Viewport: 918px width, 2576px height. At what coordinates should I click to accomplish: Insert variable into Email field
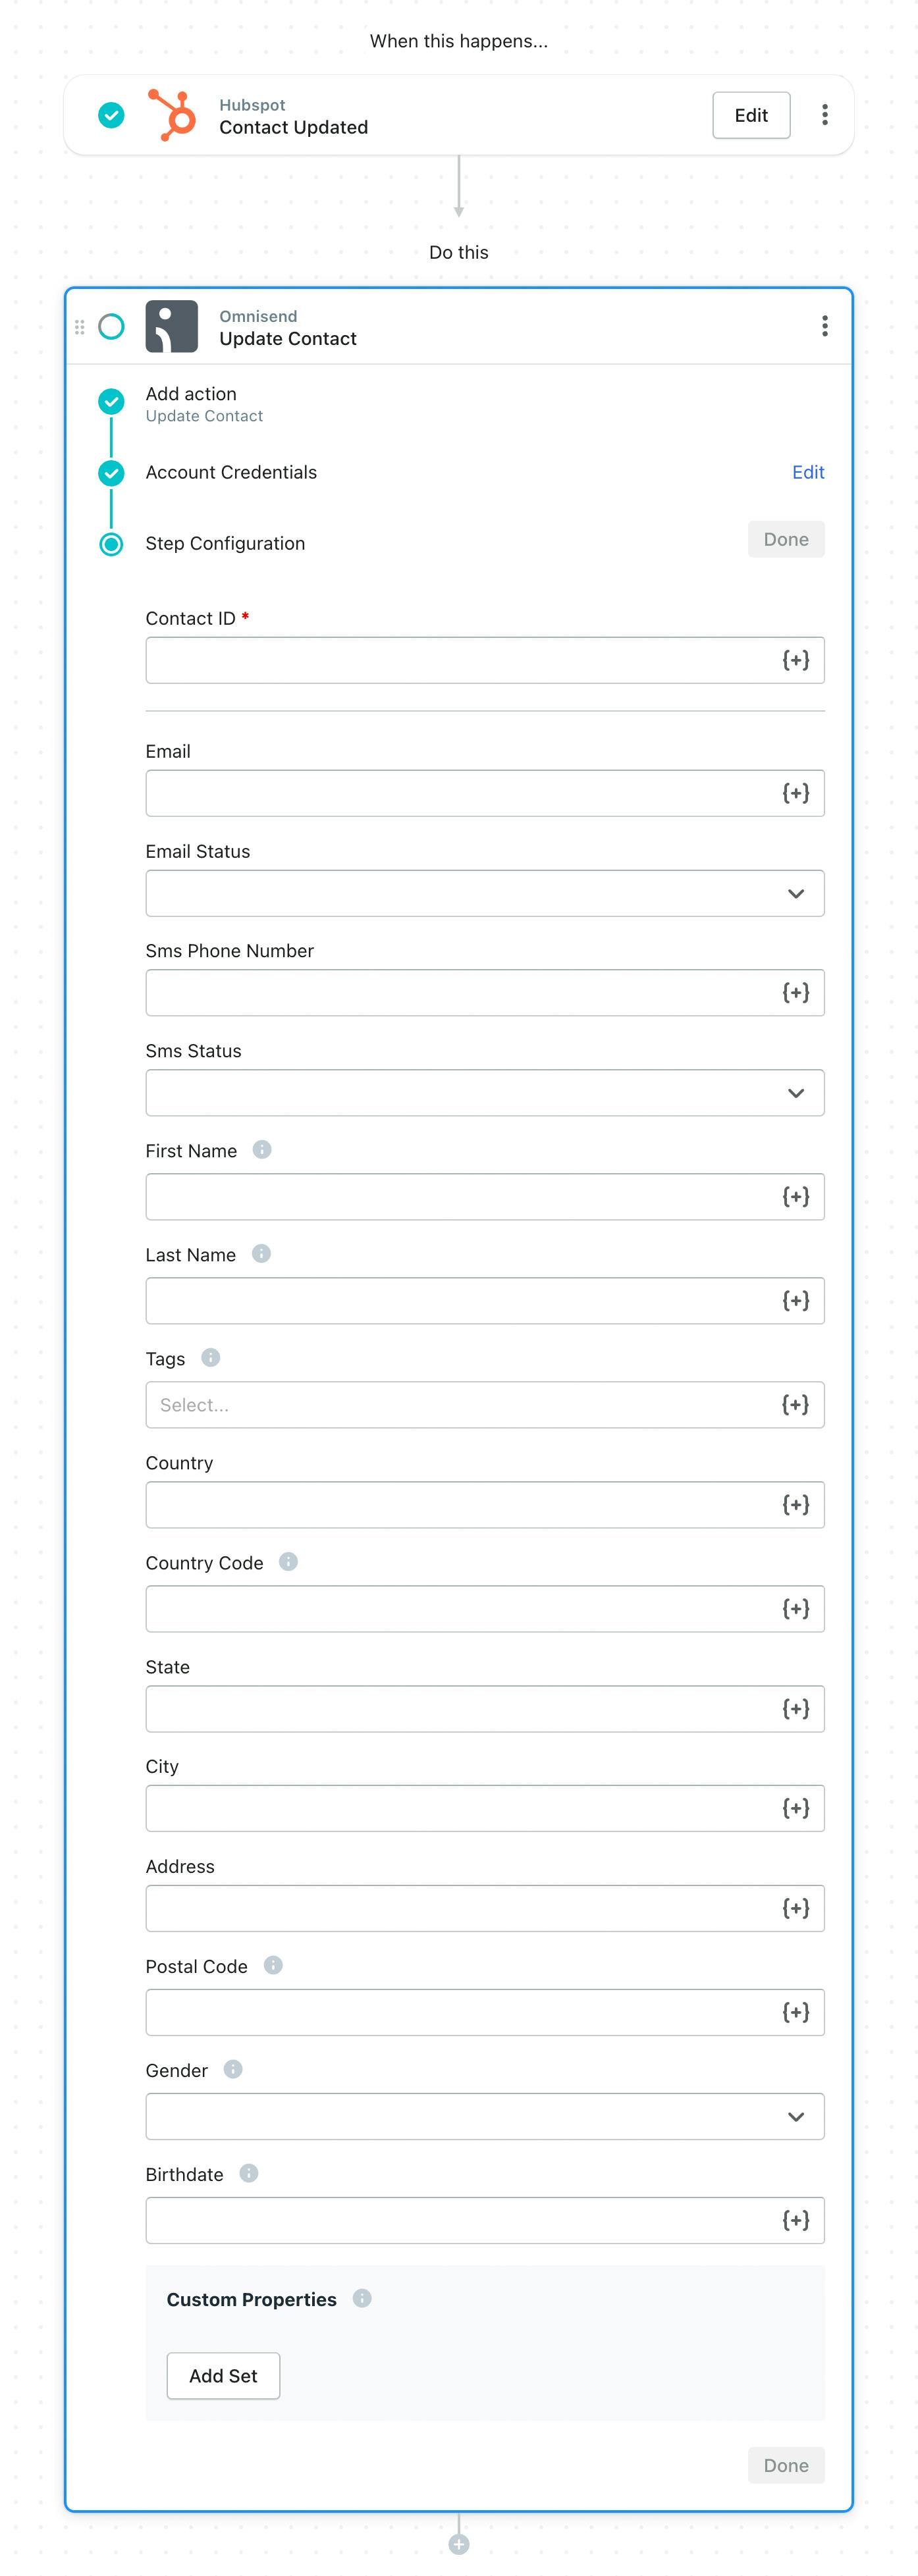click(x=795, y=793)
